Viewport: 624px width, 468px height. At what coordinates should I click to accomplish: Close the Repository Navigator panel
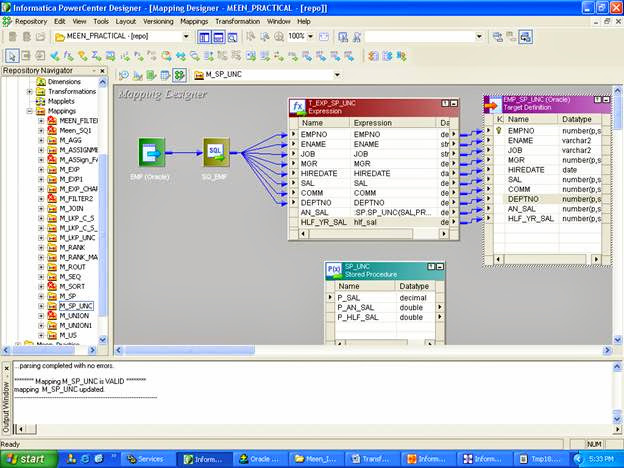pyautogui.click(x=102, y=71)
